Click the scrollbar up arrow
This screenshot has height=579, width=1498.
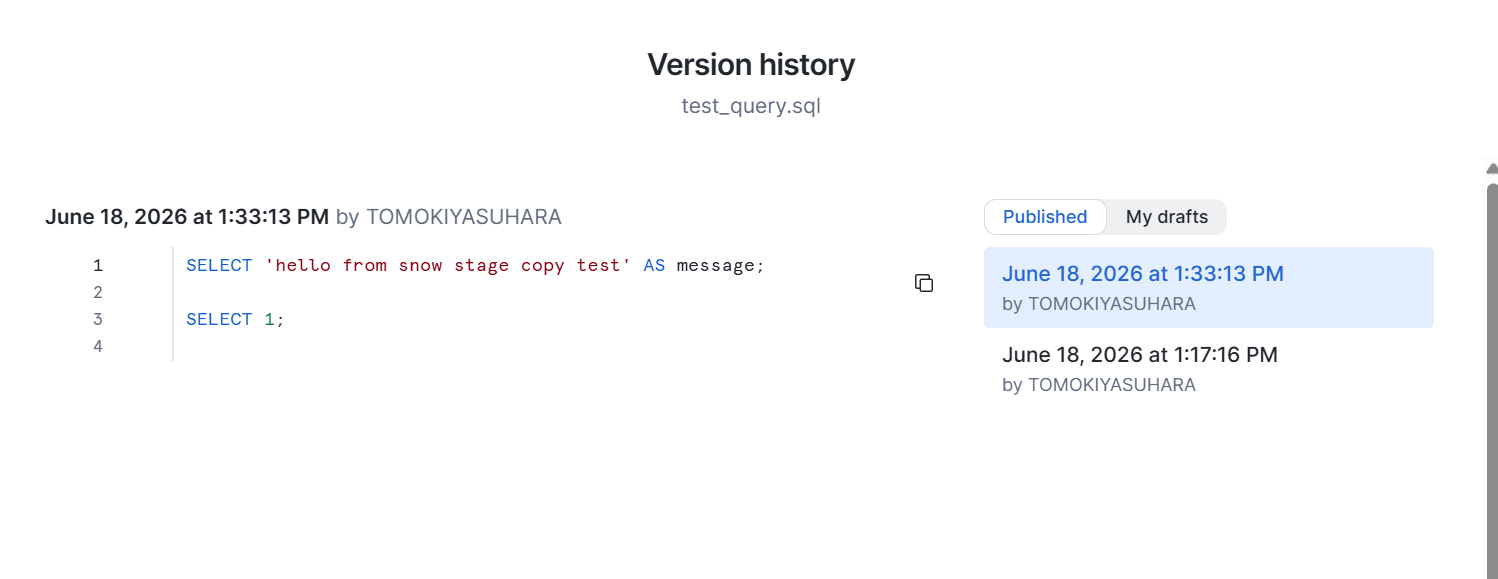(x=1491, y=169)
